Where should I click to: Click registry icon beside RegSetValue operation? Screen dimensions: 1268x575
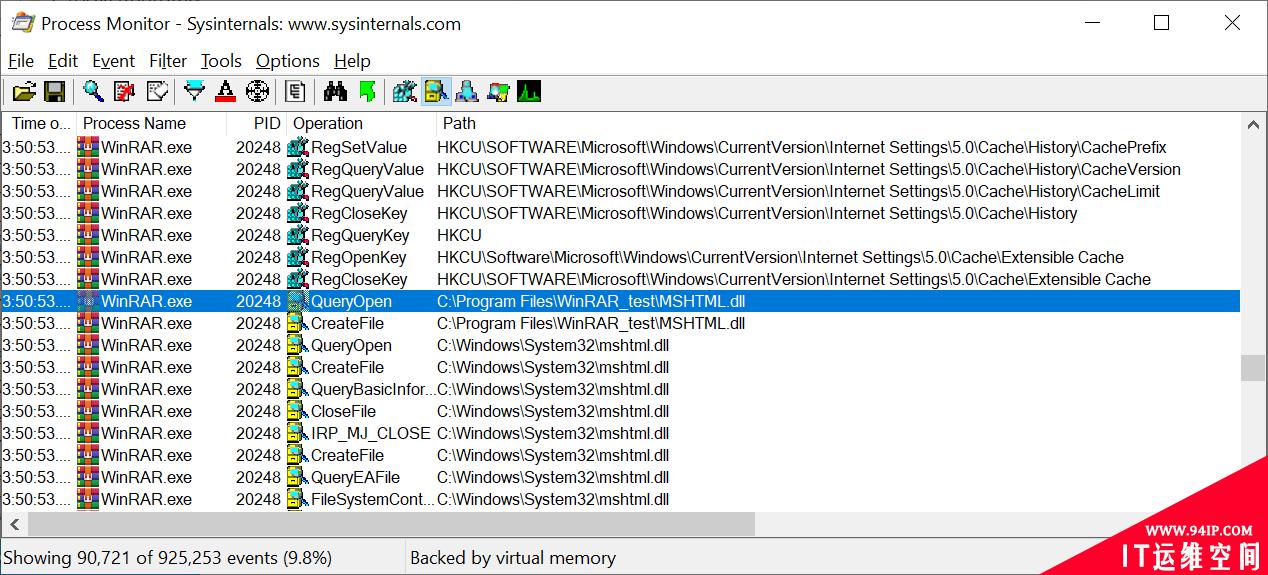click(x=298, y=147)
